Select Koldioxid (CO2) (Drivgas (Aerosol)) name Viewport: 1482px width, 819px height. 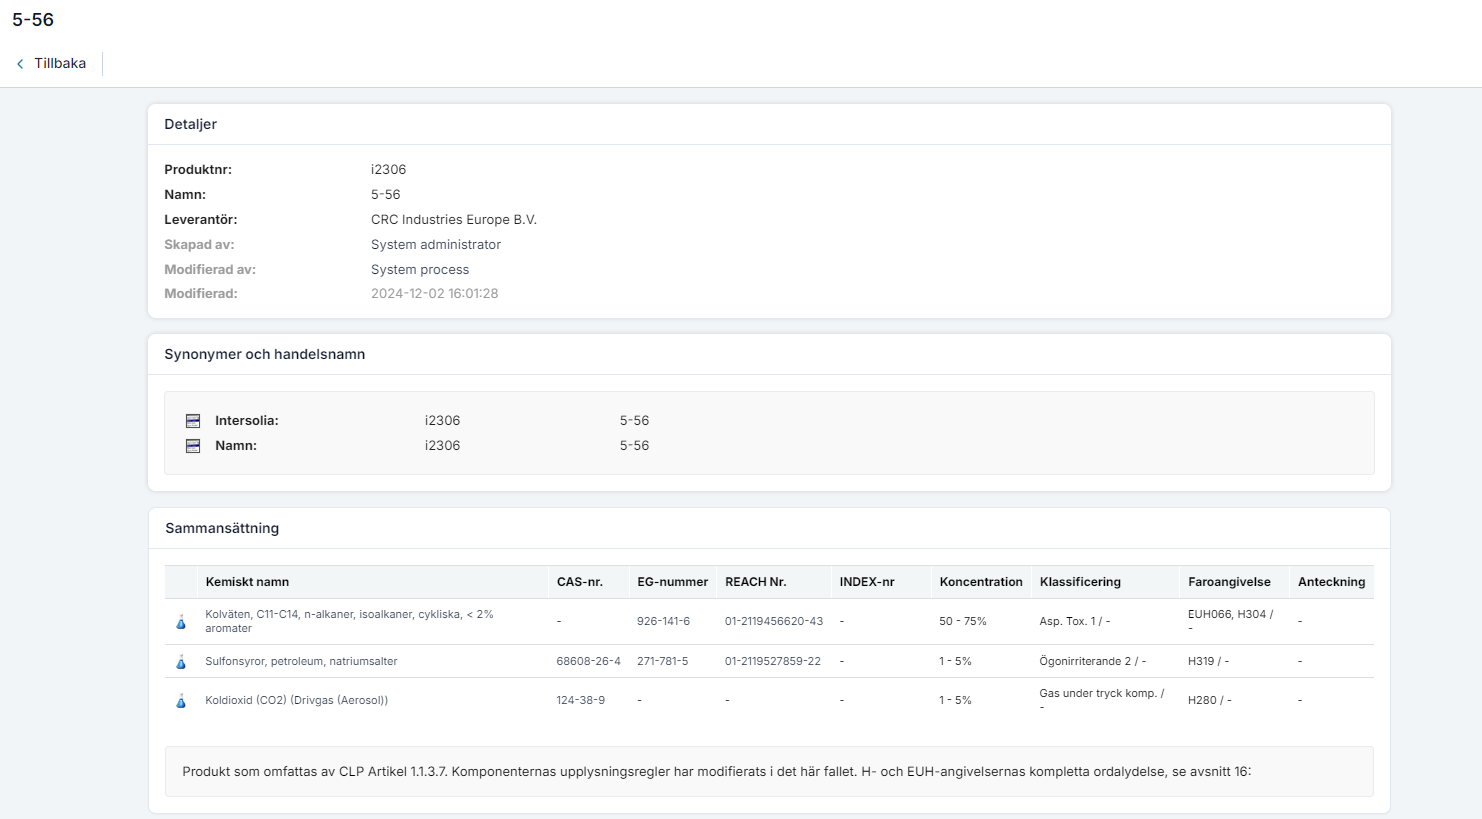[296, 700]
